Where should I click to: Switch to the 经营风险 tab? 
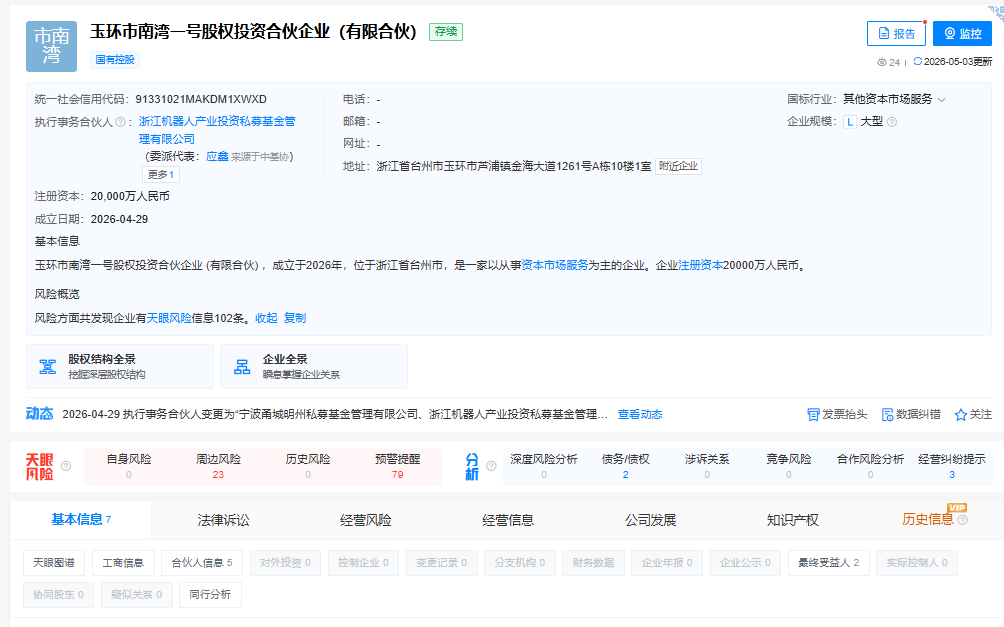[366, 520]
